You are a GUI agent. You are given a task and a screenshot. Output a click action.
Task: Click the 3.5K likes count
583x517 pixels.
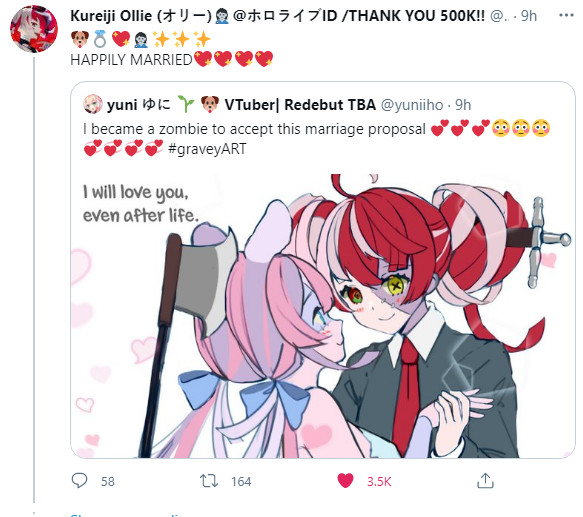pos(379,481)
